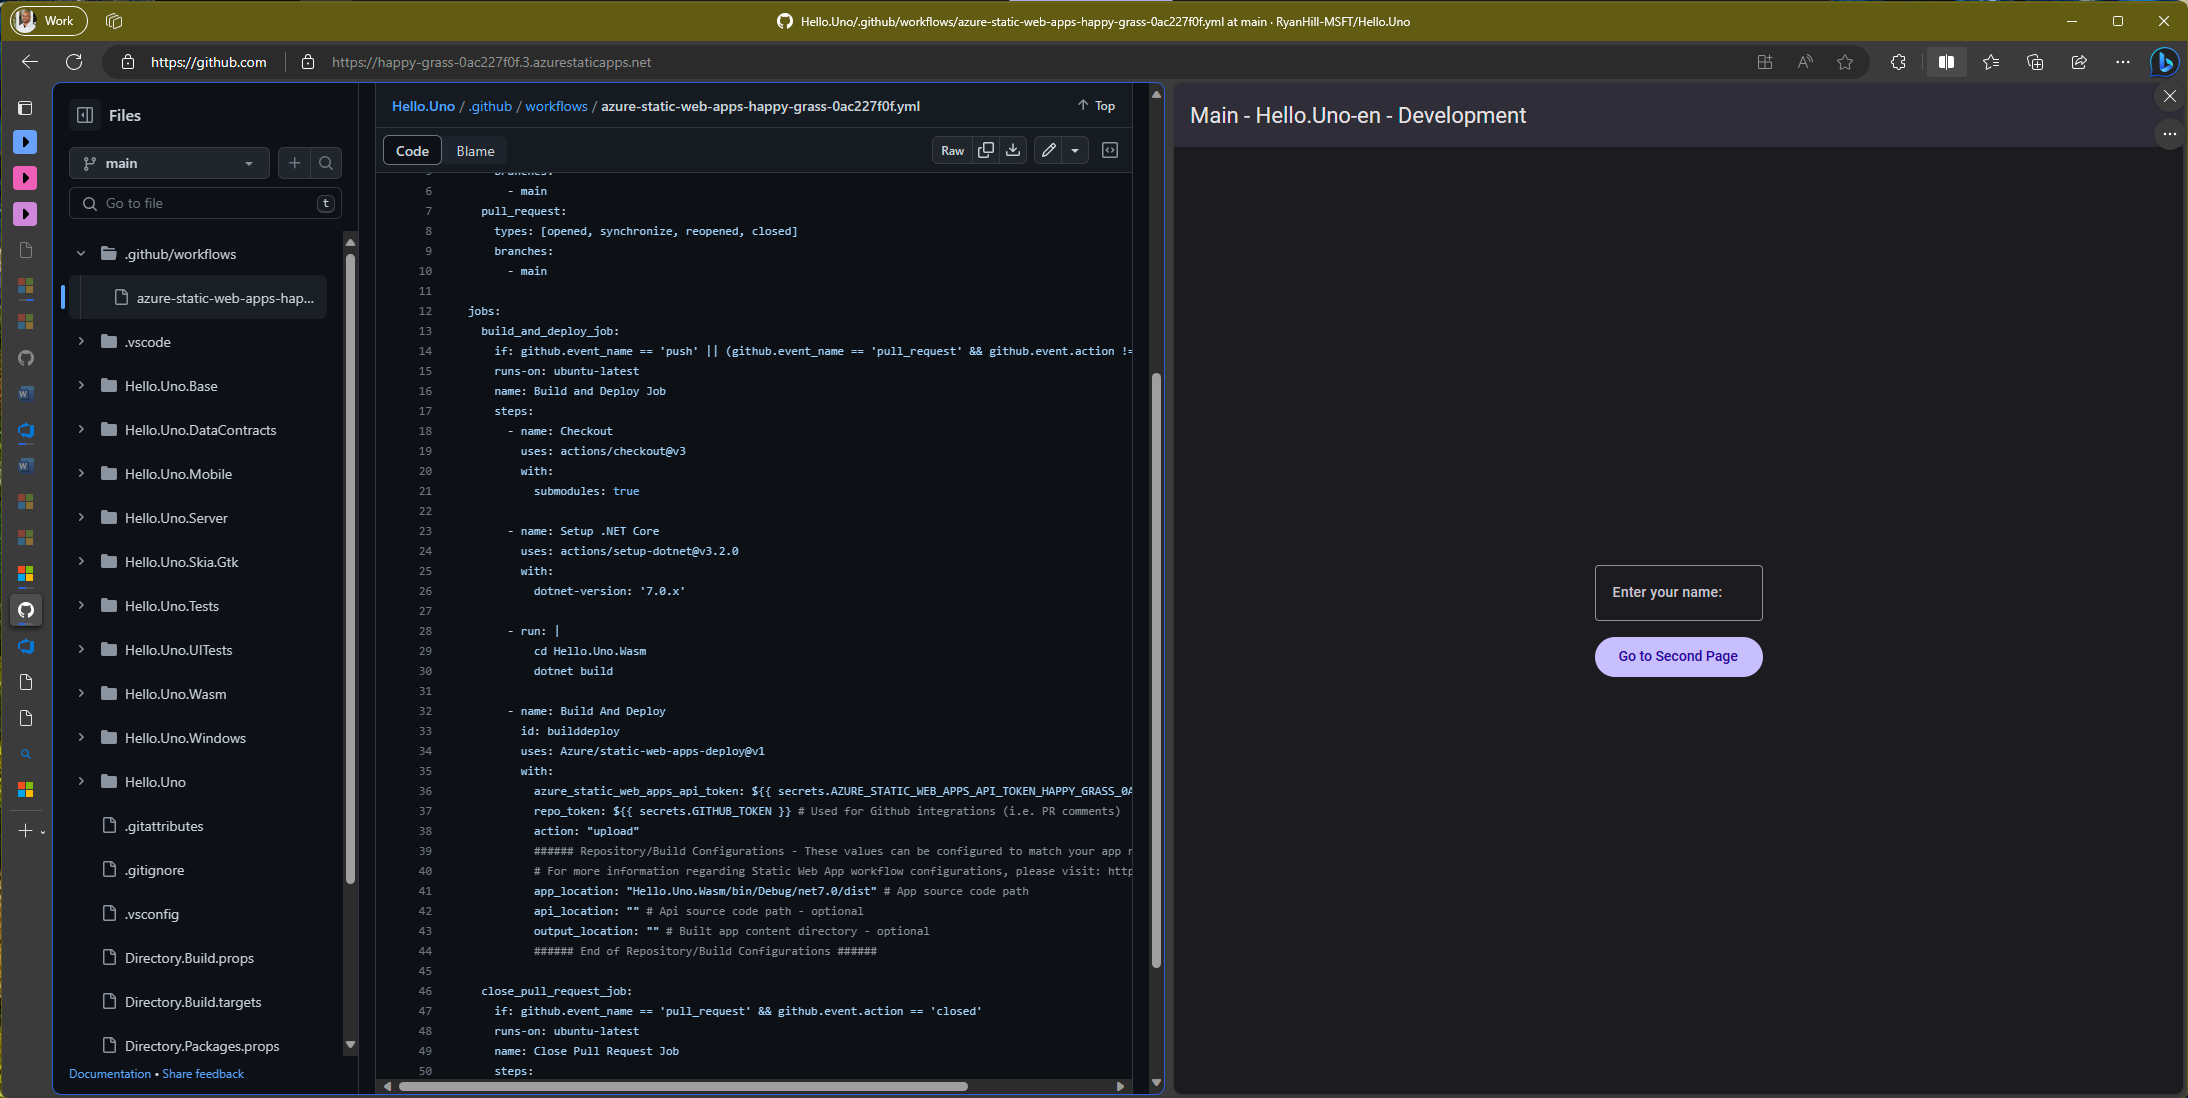The height and width of the screenshot is (1098, 2188).
Task: Open Bing sidebar chat icon
Action: [2164, 62]
